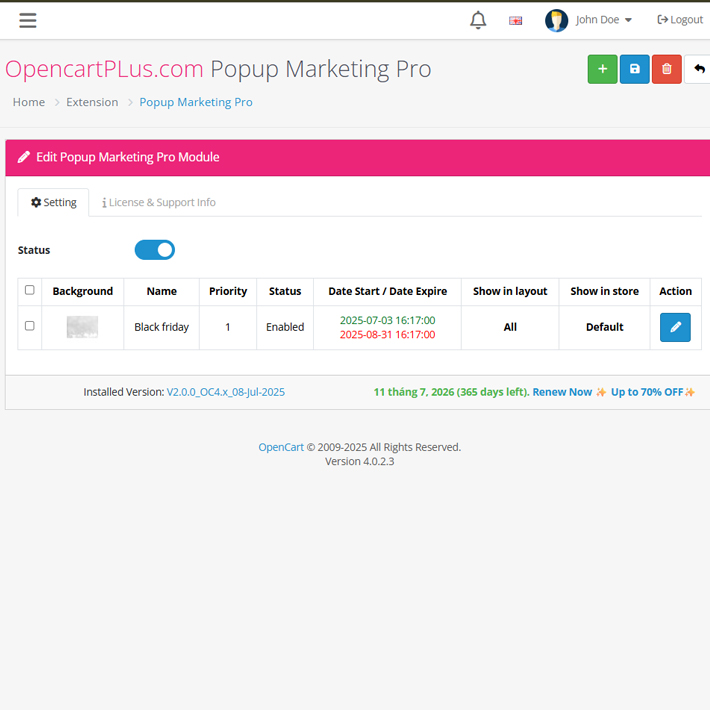Image resolution: width=710 pixels, height=710 pixels.
Task: Click the Date Start / Date Expire header
Action: pos(388,291)
